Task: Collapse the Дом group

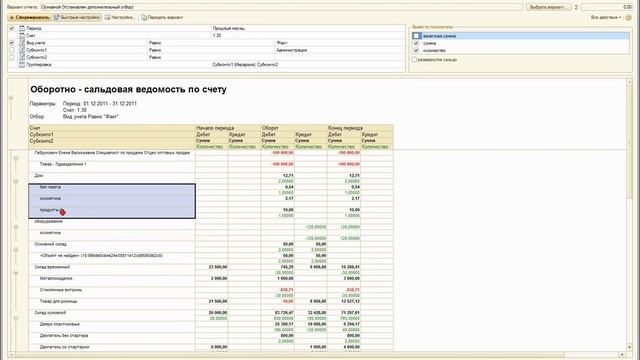Action: [x=16, y=181]
